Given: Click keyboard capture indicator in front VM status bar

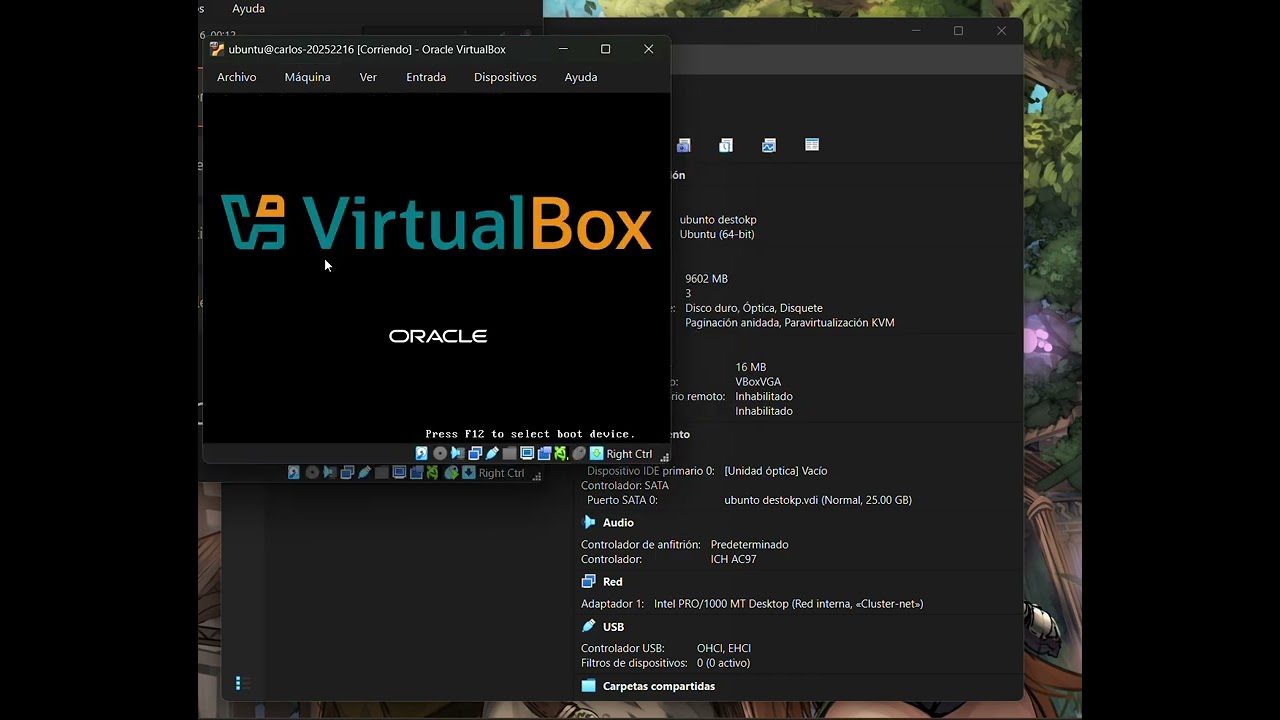Looking at the screenshot, I should (596, 454).
